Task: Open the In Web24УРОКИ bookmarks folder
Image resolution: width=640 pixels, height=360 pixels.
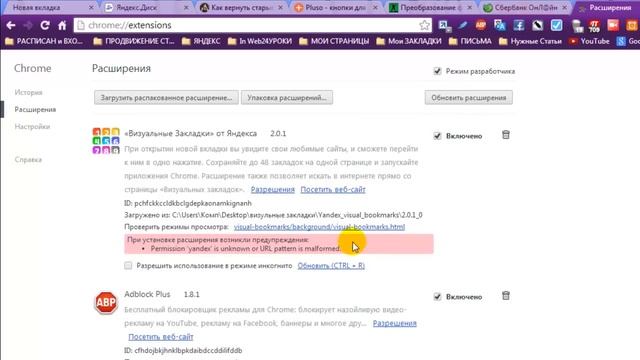Action: coord(260,41)
